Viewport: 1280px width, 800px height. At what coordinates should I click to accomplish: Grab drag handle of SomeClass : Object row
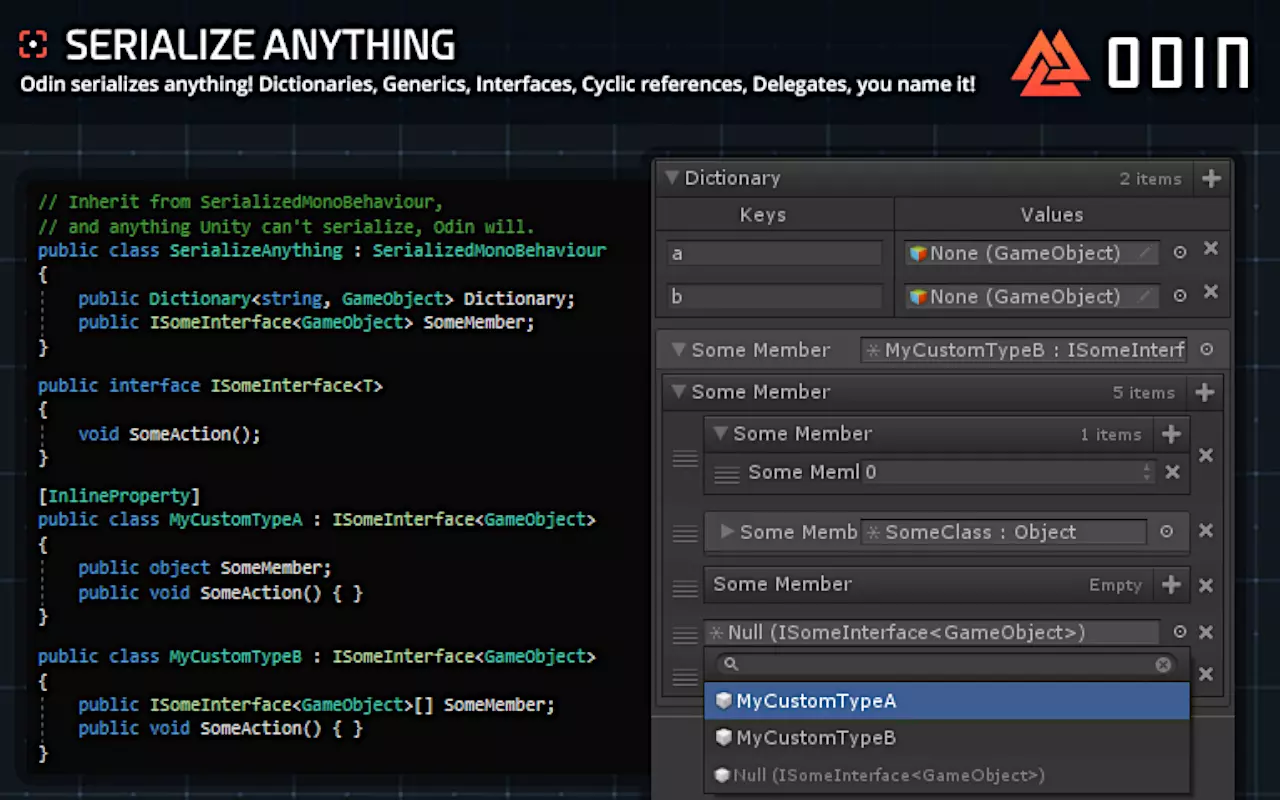click(x=685, y=534)
